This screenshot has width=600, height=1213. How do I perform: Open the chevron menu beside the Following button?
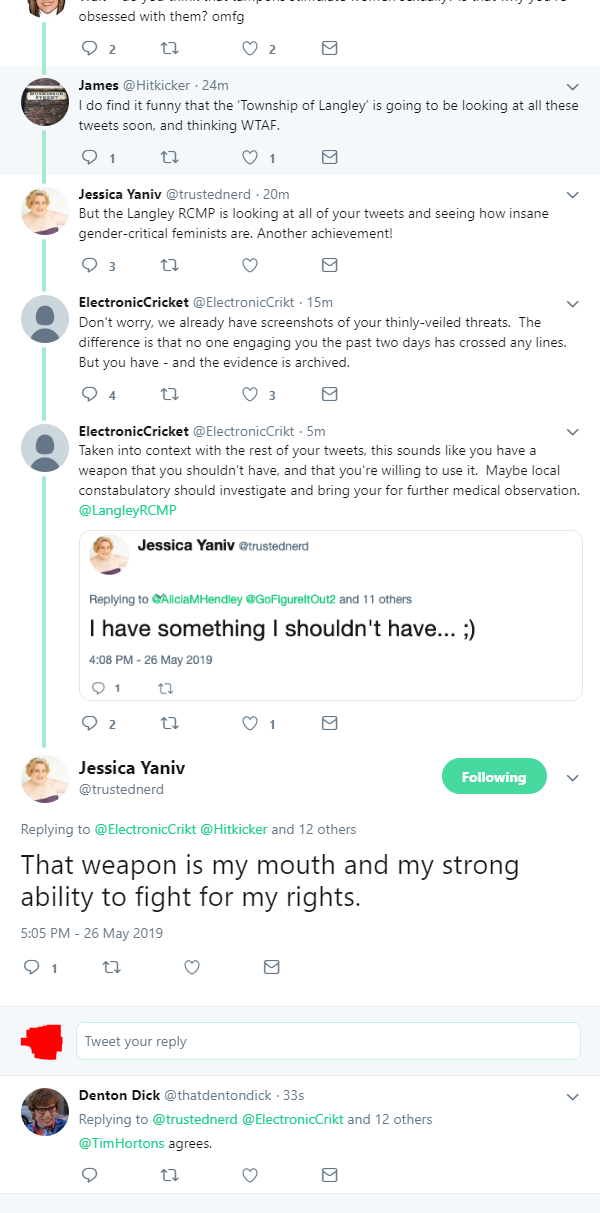pyautogui.click(x=573, y=778)
